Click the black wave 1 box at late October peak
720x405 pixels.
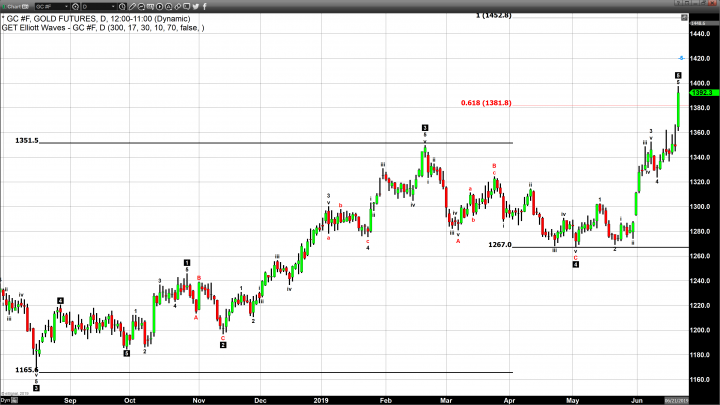click(x=187, y=263)
